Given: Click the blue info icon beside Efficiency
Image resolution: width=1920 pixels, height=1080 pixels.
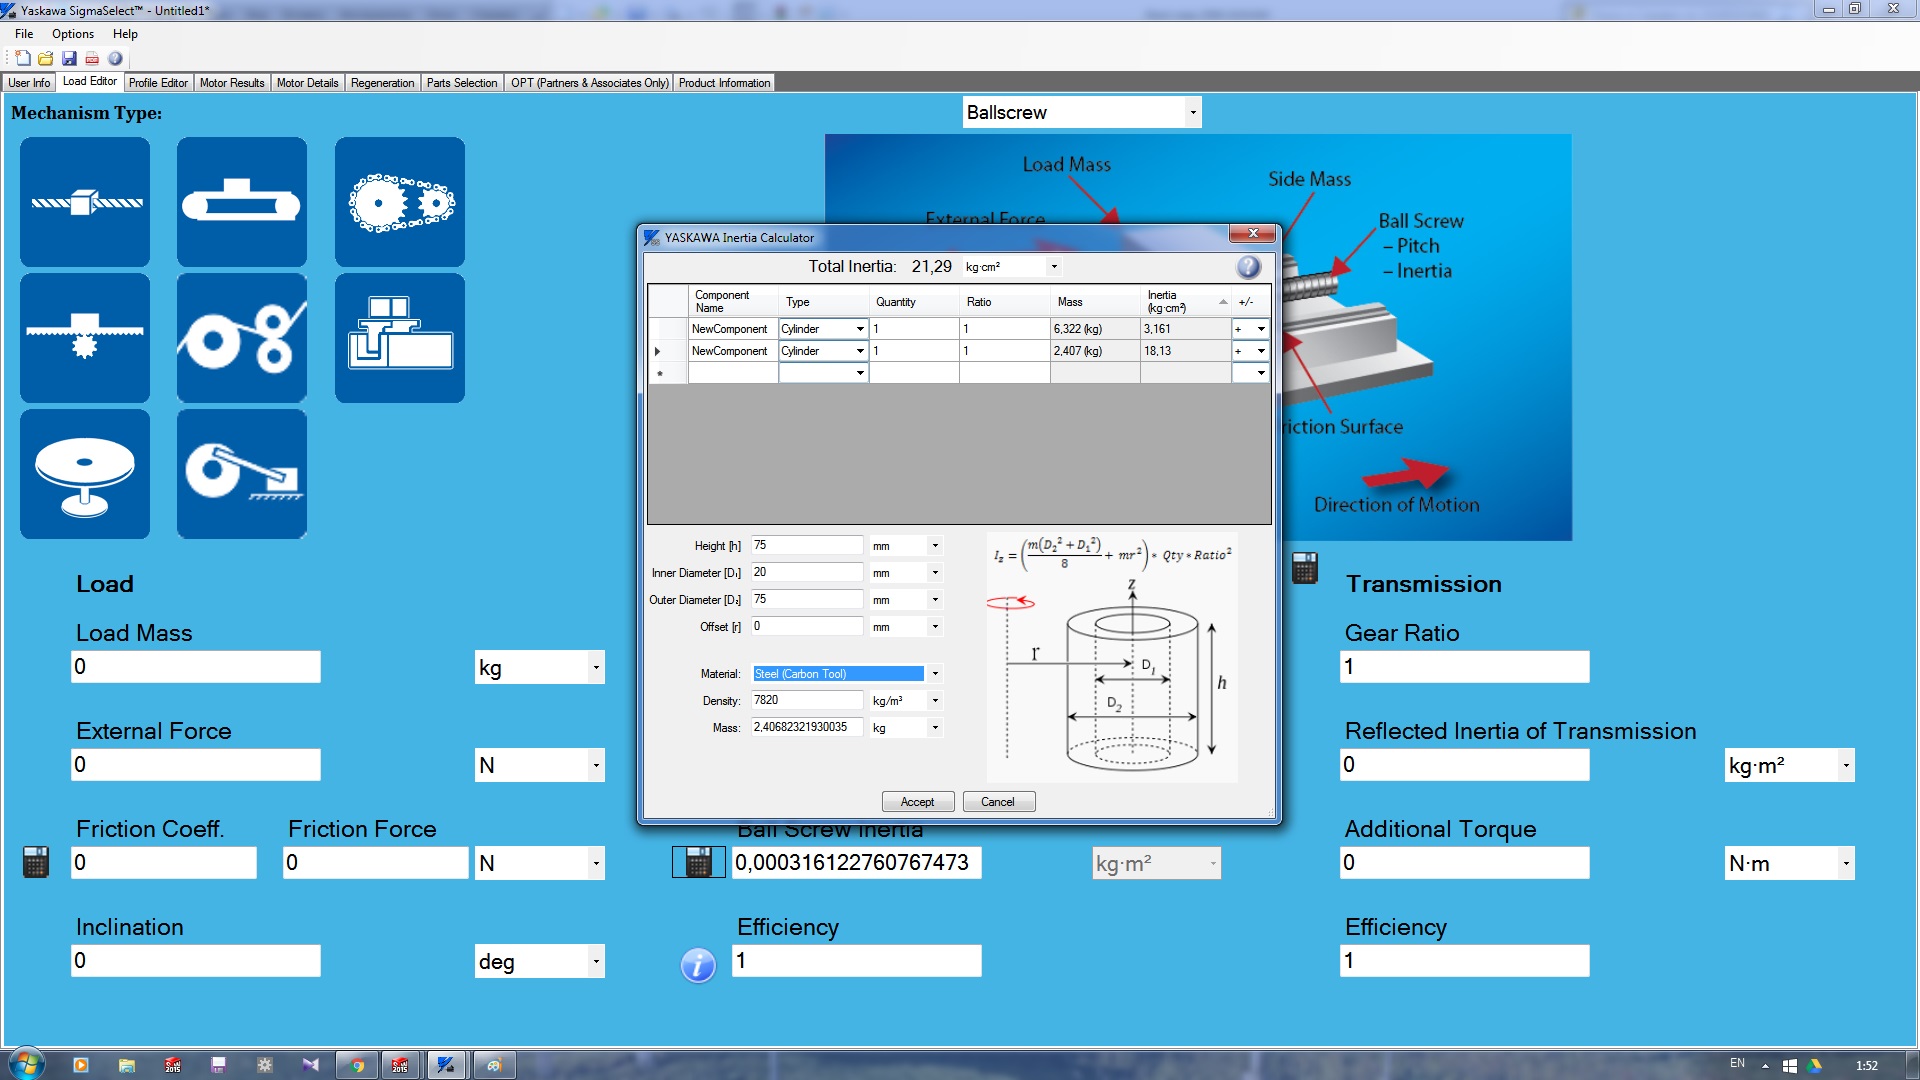Looking at the screenshot, I should pyautogui.click(x=698, y=965).
